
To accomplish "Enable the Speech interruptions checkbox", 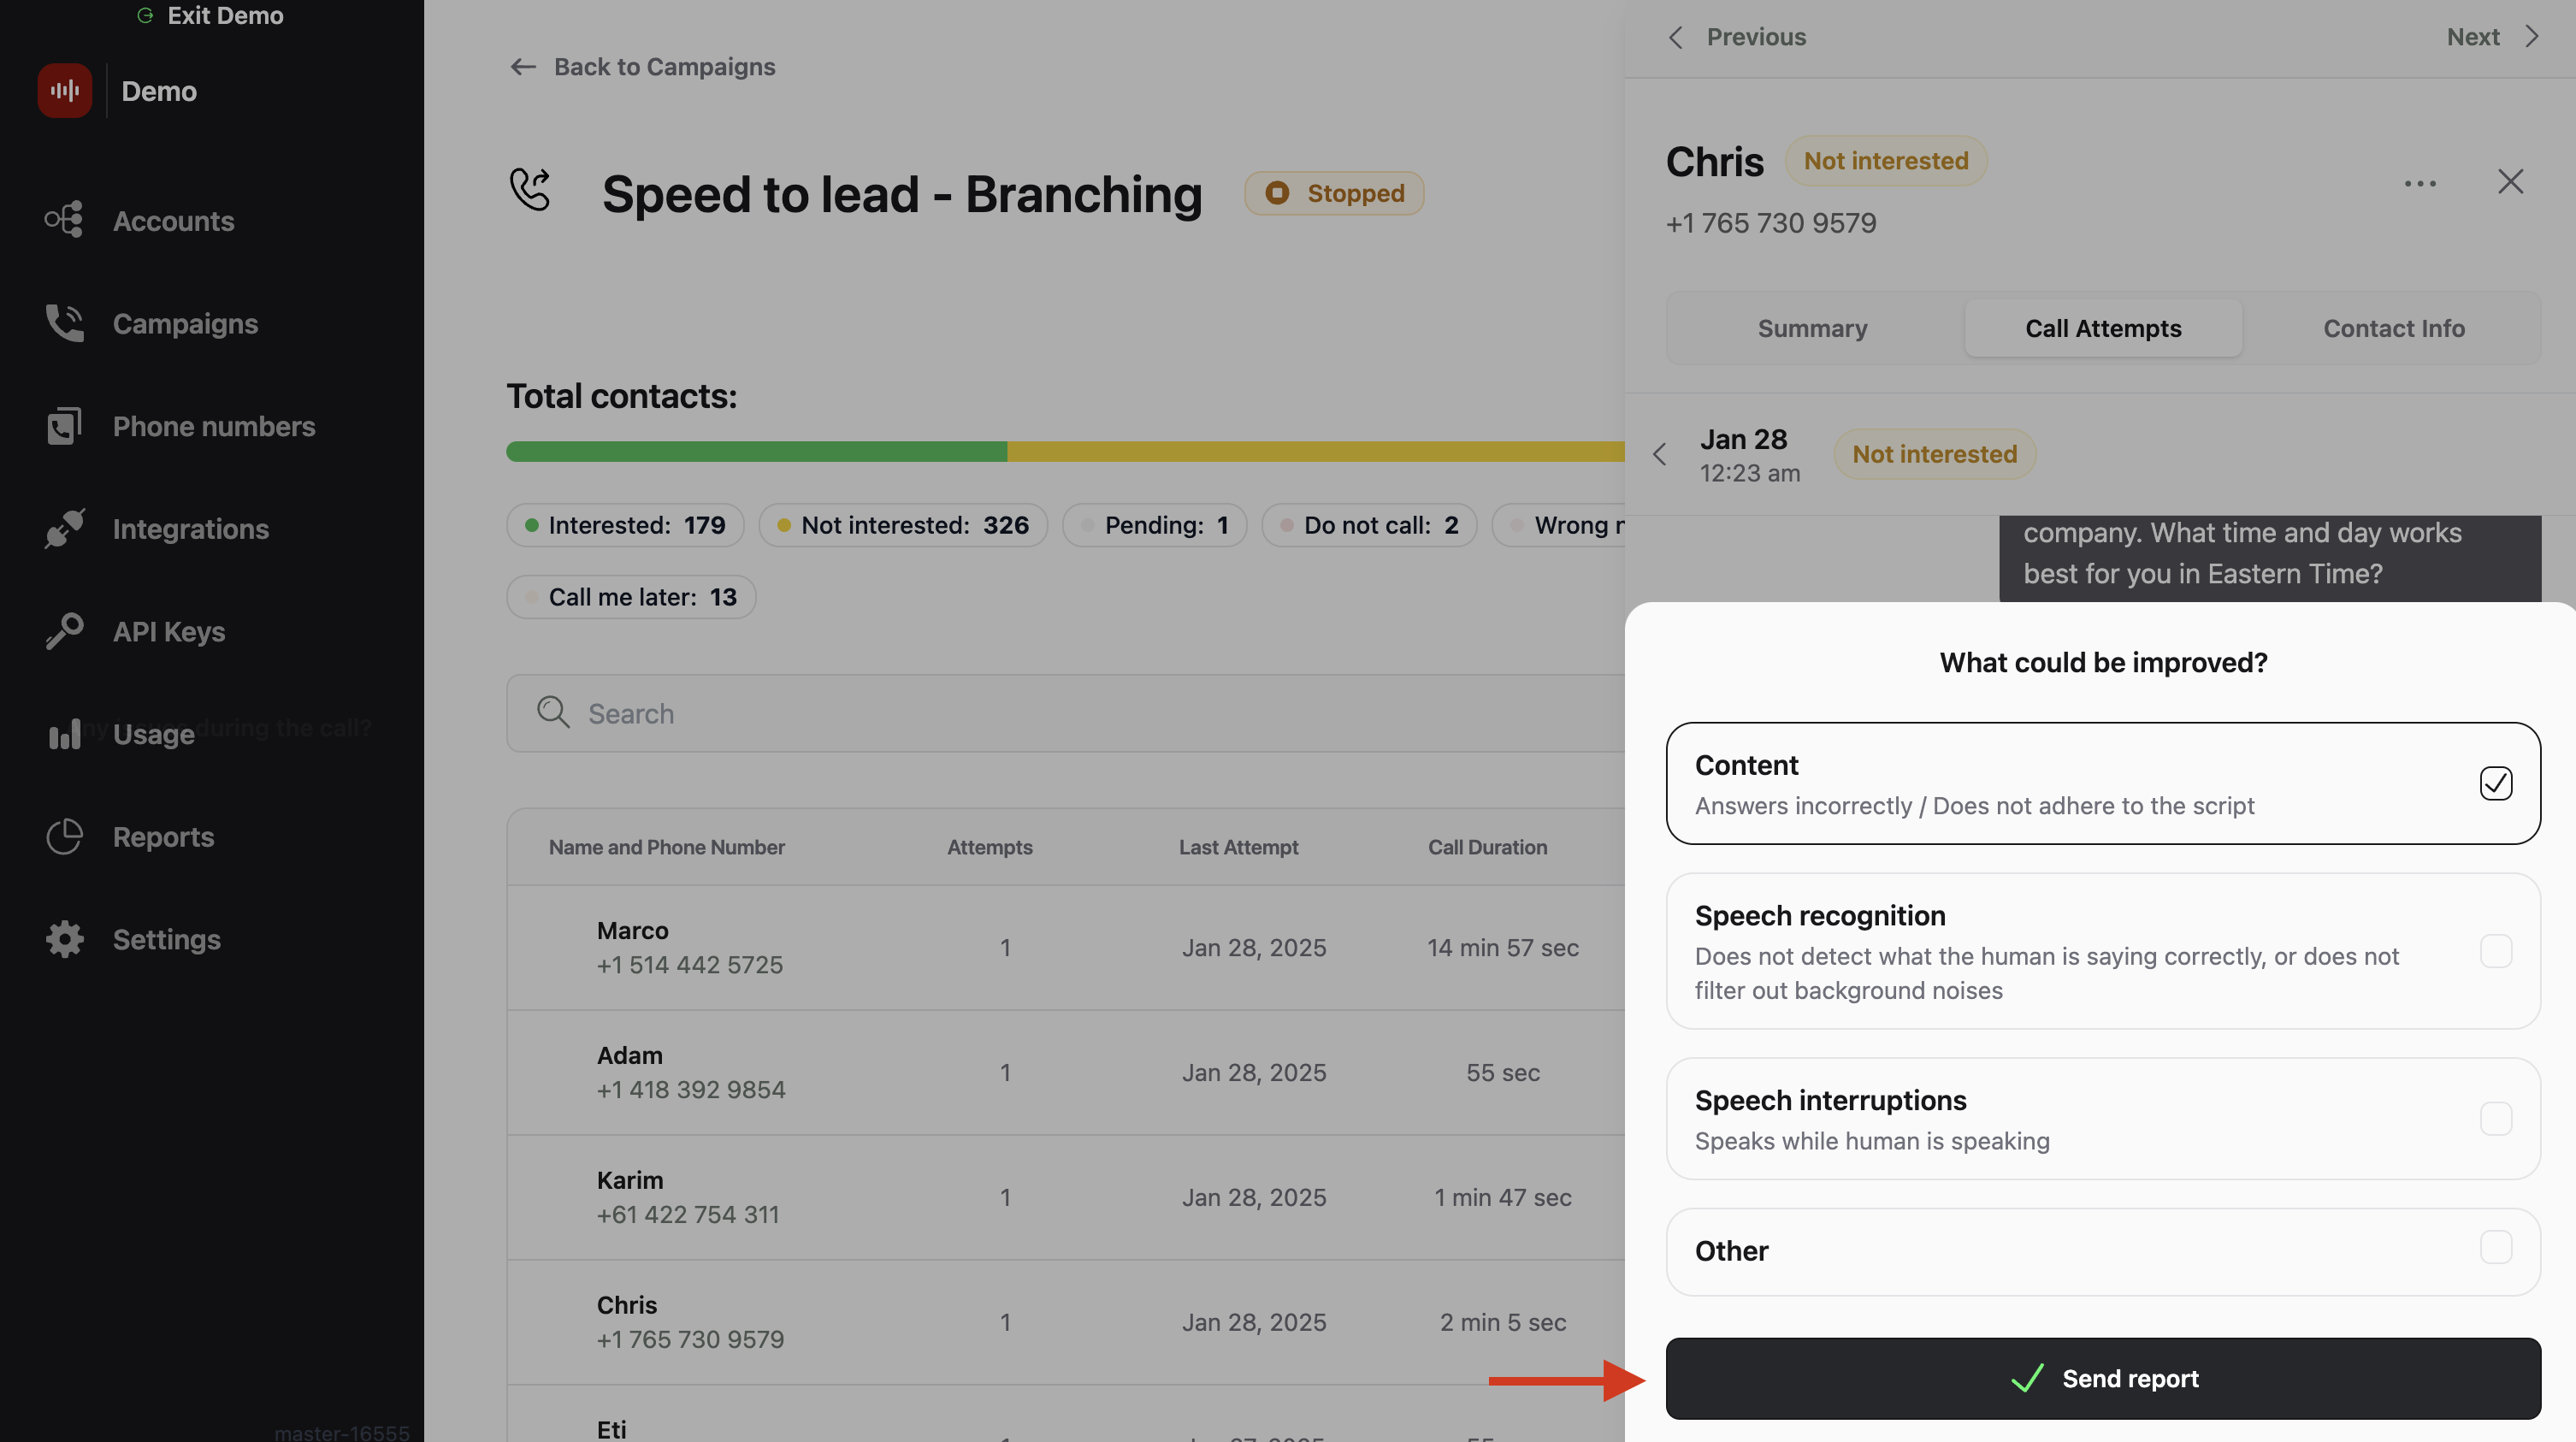I will (2495, 1118).
